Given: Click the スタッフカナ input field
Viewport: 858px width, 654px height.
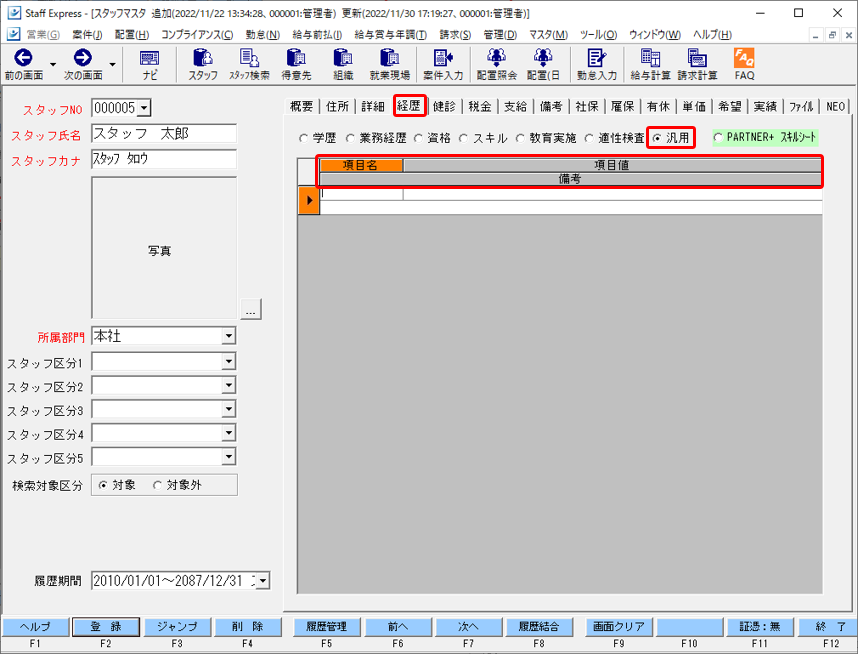Looking at the screenshot, I should (164, 159).
